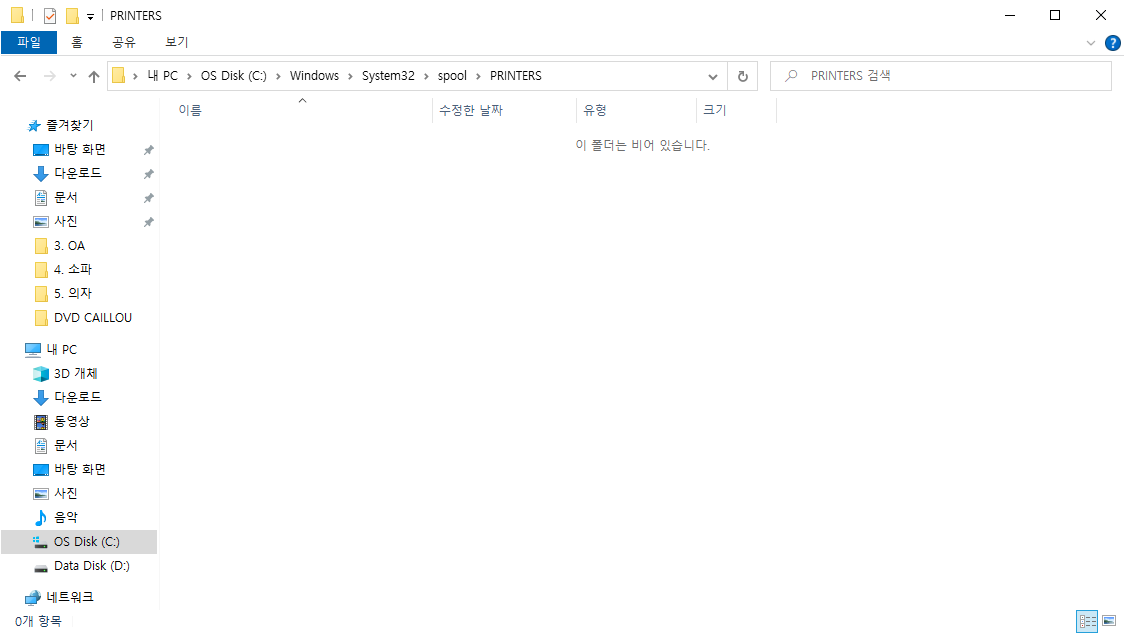This screenshot has width=1125, height=634.
Task: Expand the chevron after System32 in breadcrumb
Action: 426,76
